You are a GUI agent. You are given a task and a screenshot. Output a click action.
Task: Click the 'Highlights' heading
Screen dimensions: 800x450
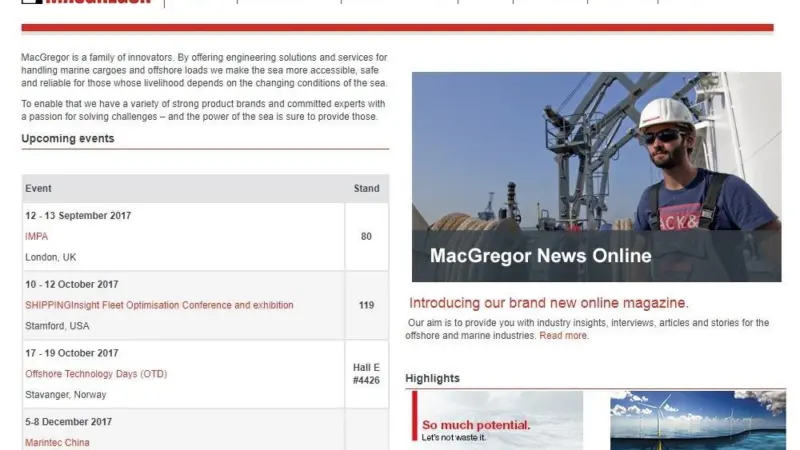click(432, 379)
